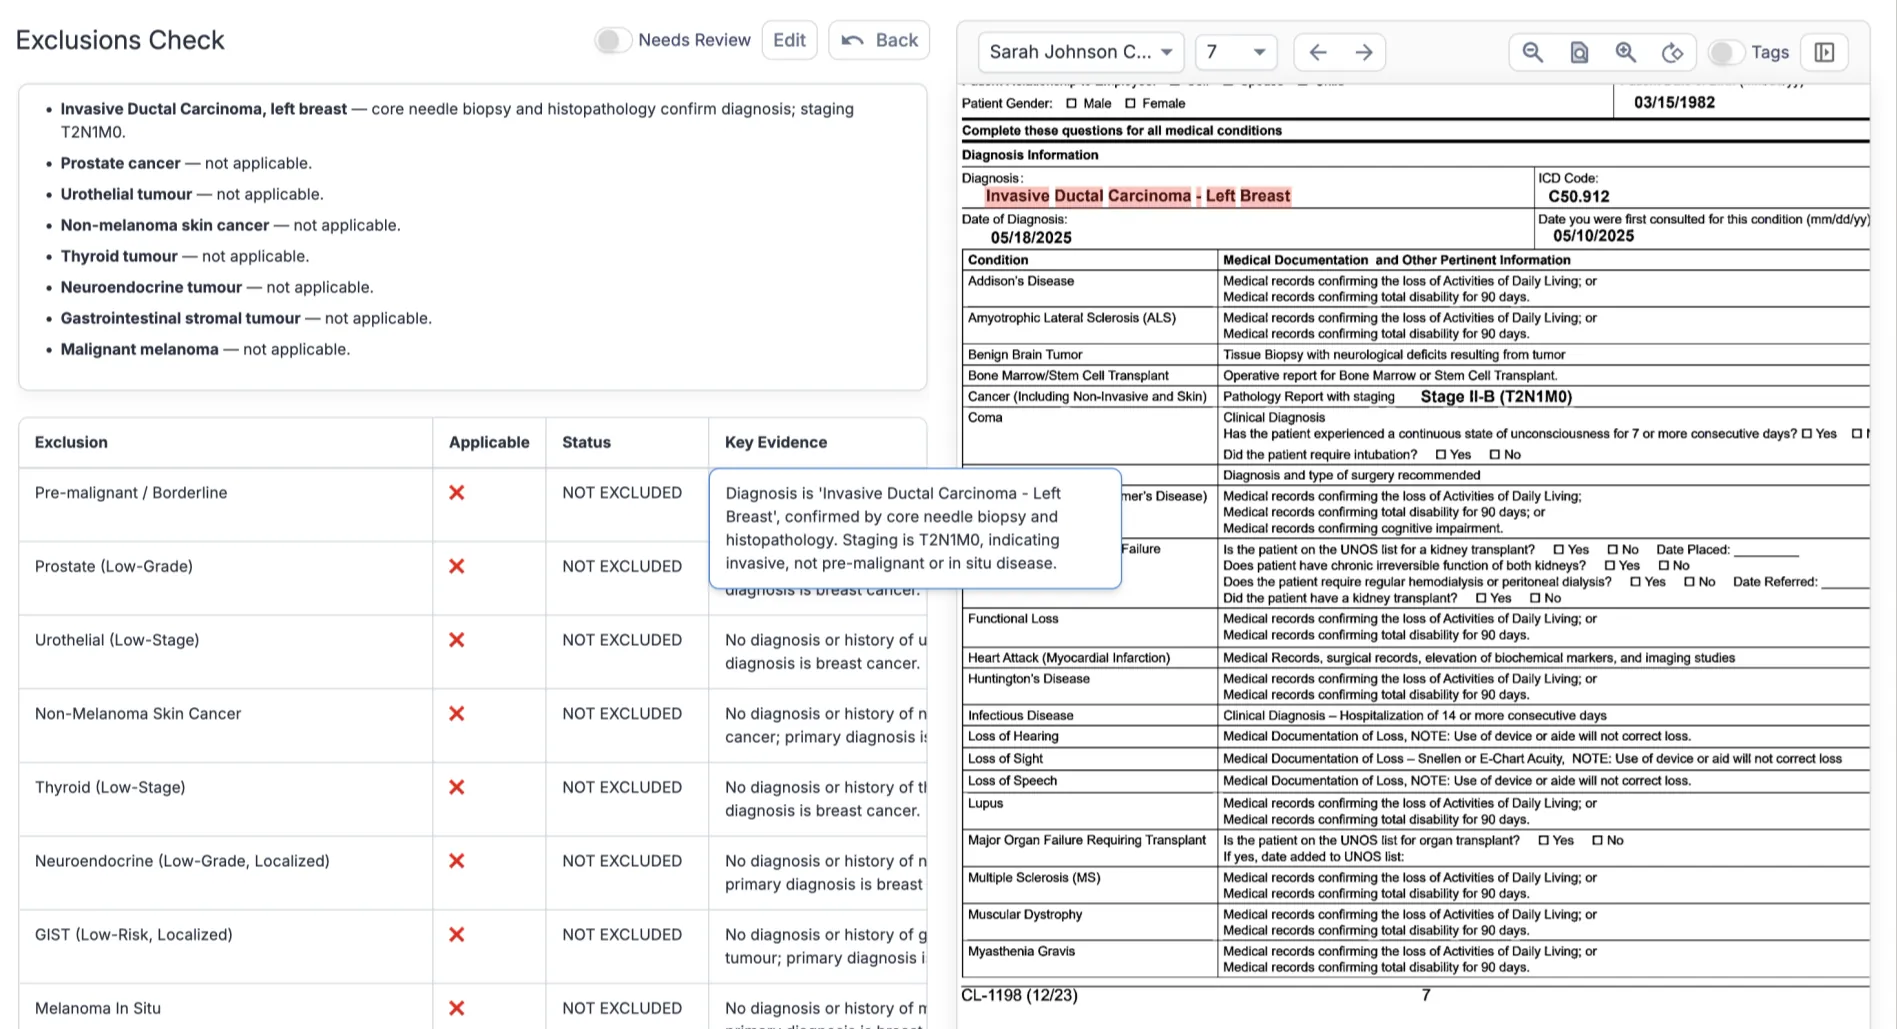Image resolution: width=1897 pixels, height=1029 pixels.
Task: Check the Male gender checkbox
Action: [1072, 104]
